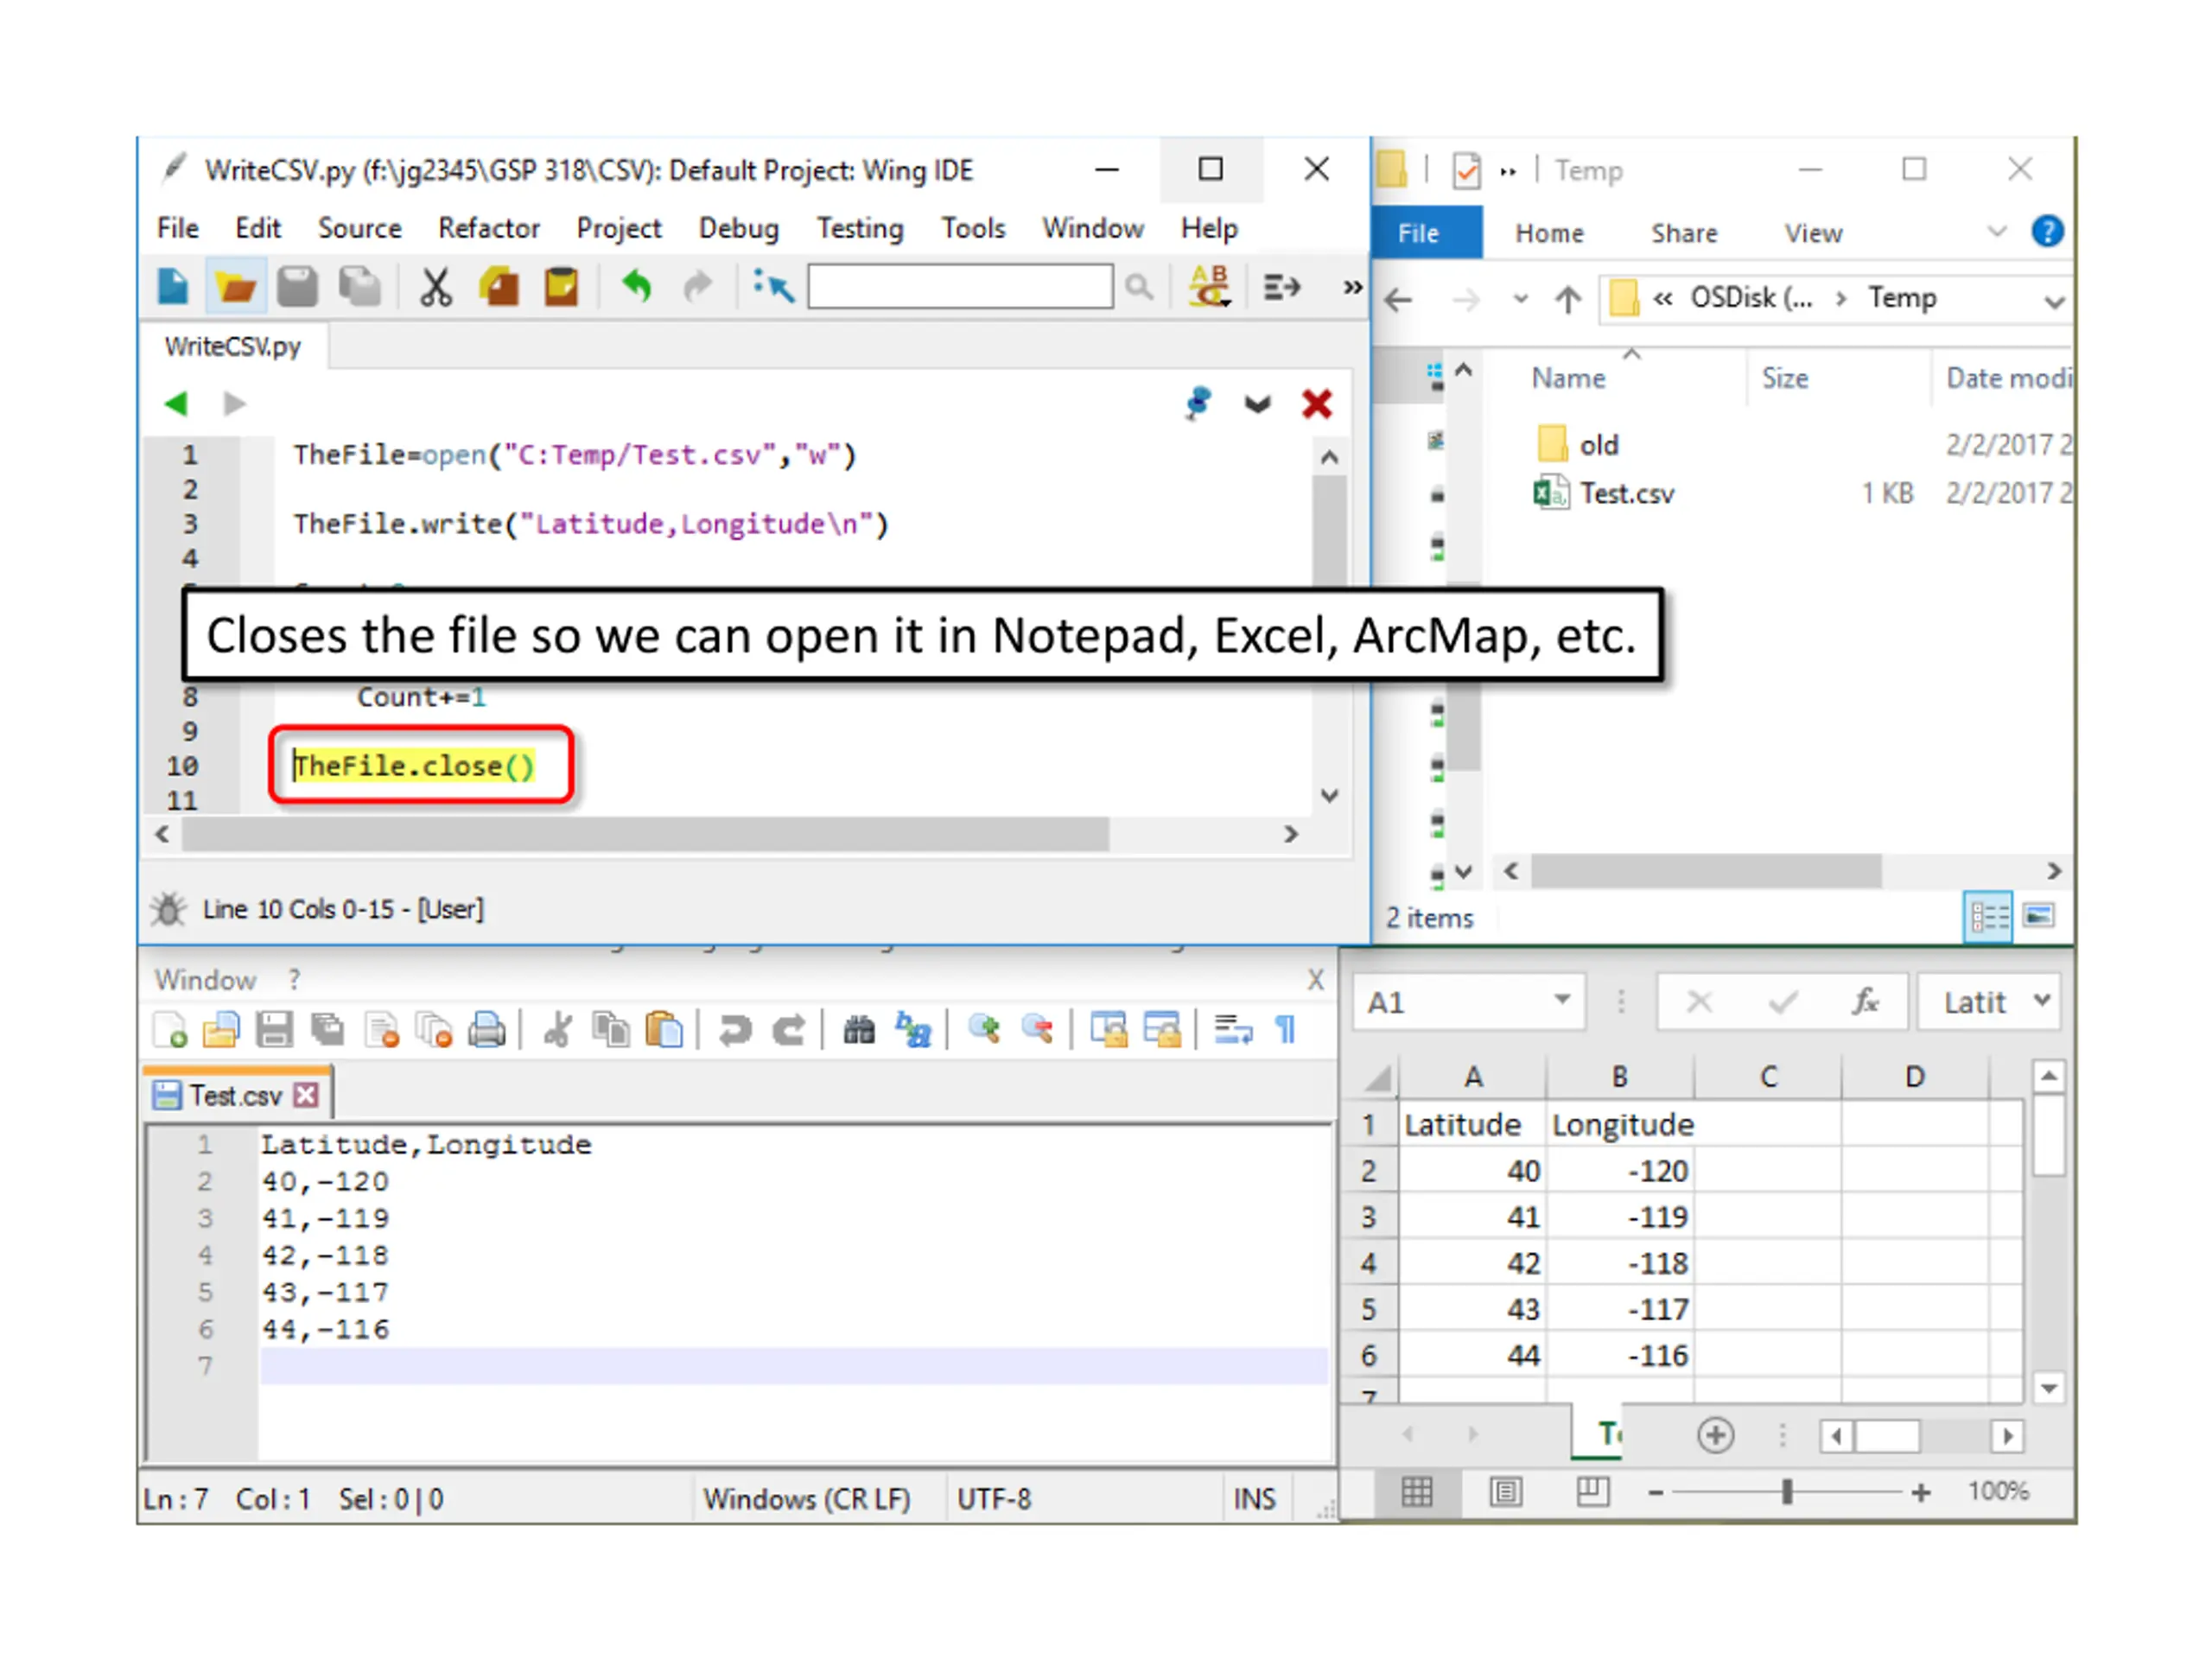This screenshot has height=1659, width=2212.
Task: Click bug icon in Wing status bar
Action: point(168,909)
